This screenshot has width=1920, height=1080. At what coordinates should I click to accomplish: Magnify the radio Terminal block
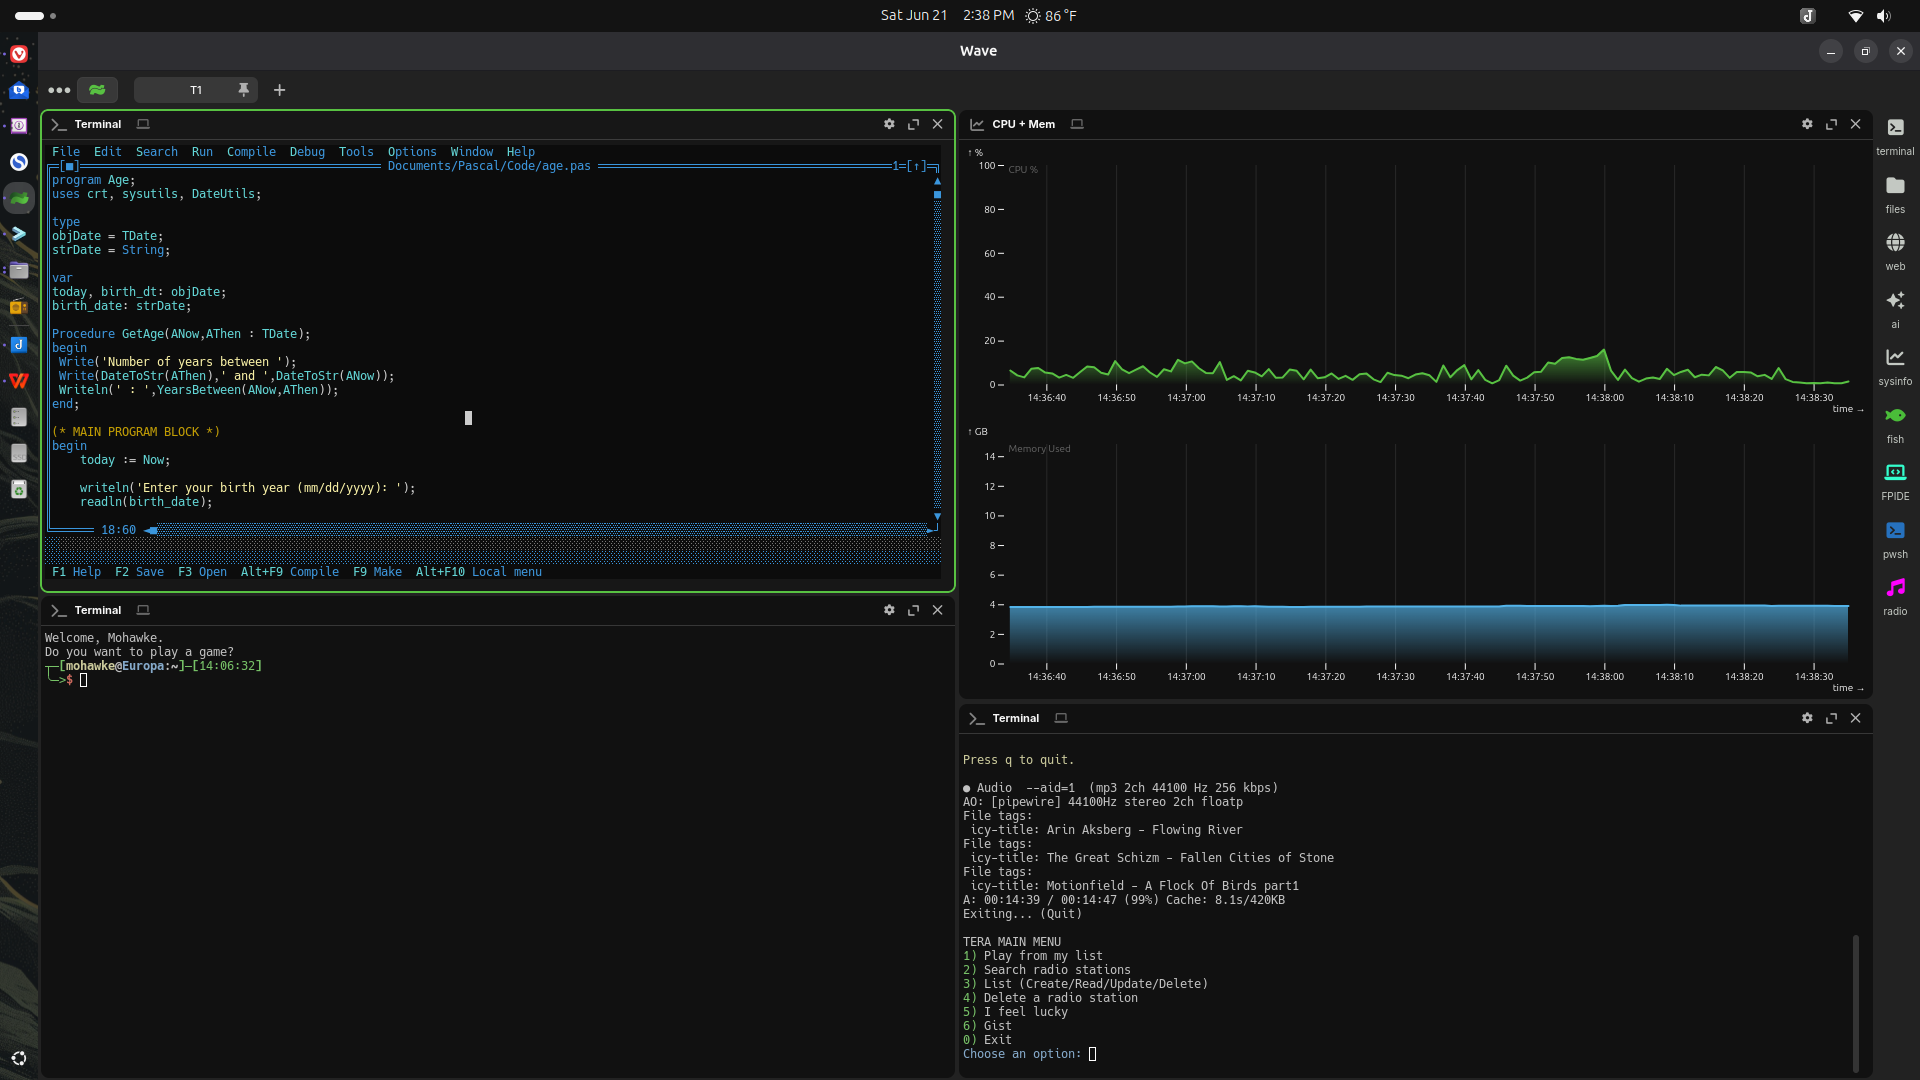click(1831, 718)
